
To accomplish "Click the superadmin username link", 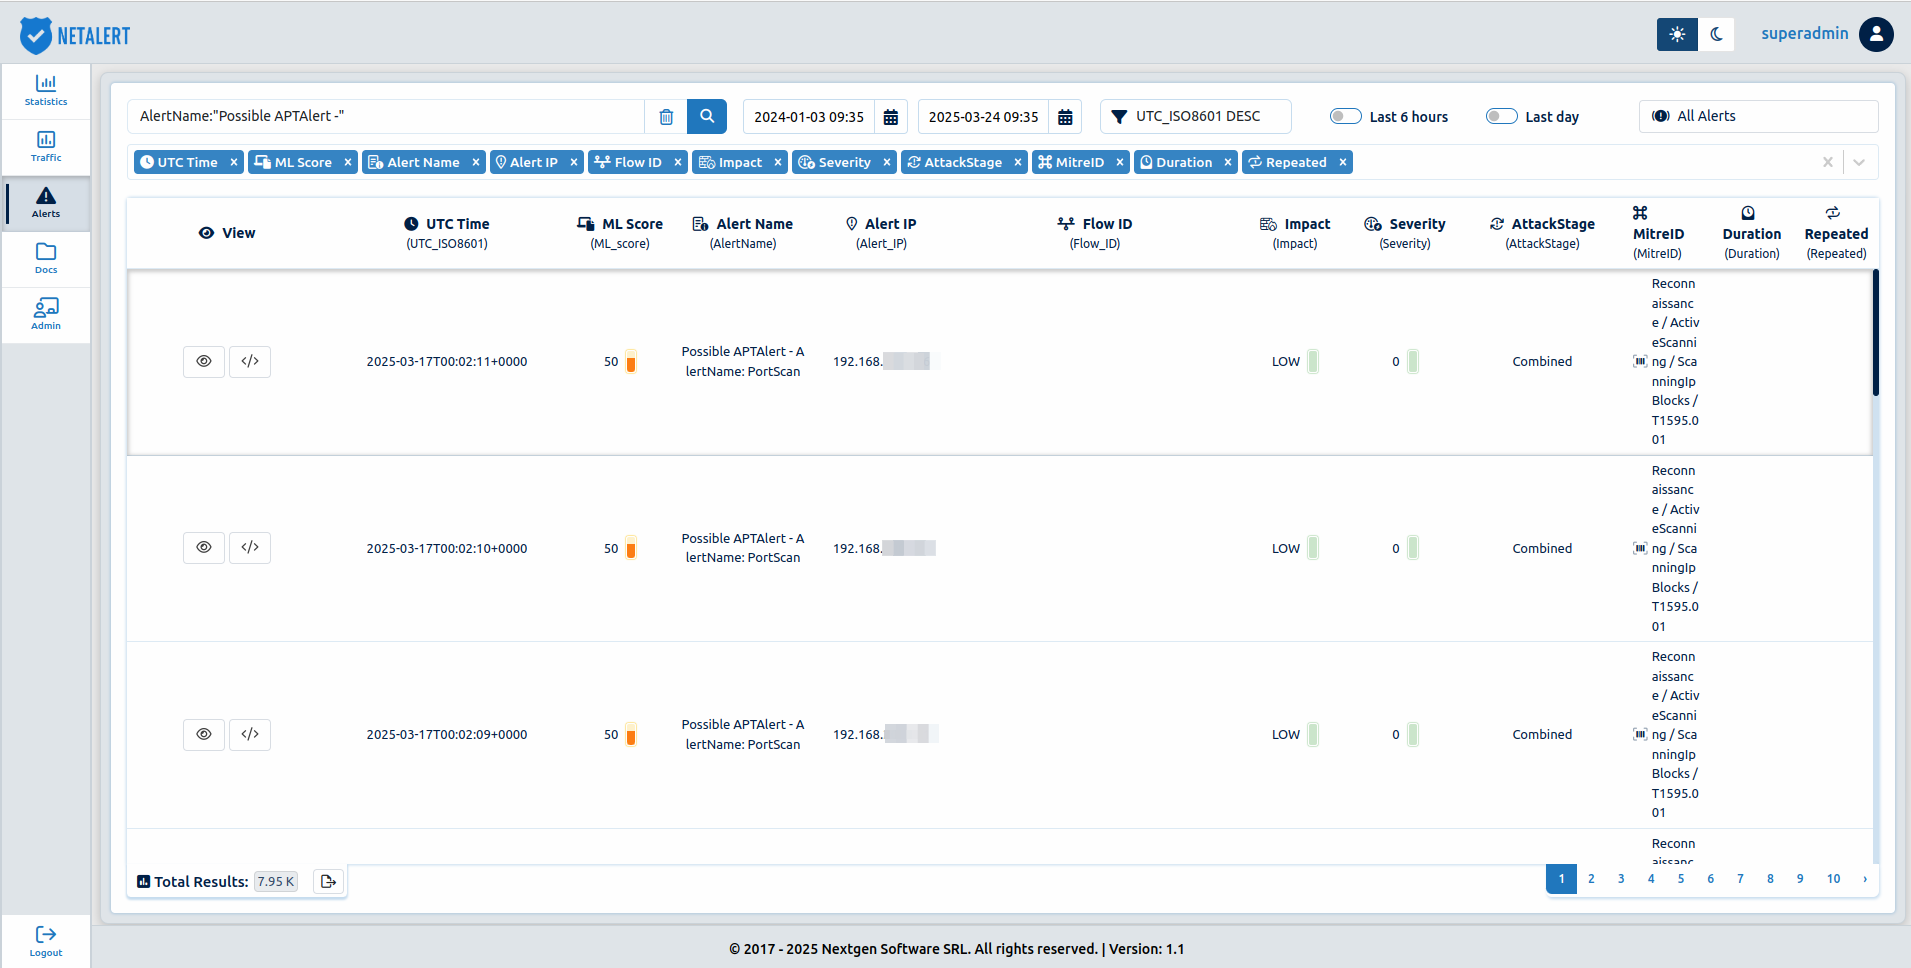I will [1804, 34].
